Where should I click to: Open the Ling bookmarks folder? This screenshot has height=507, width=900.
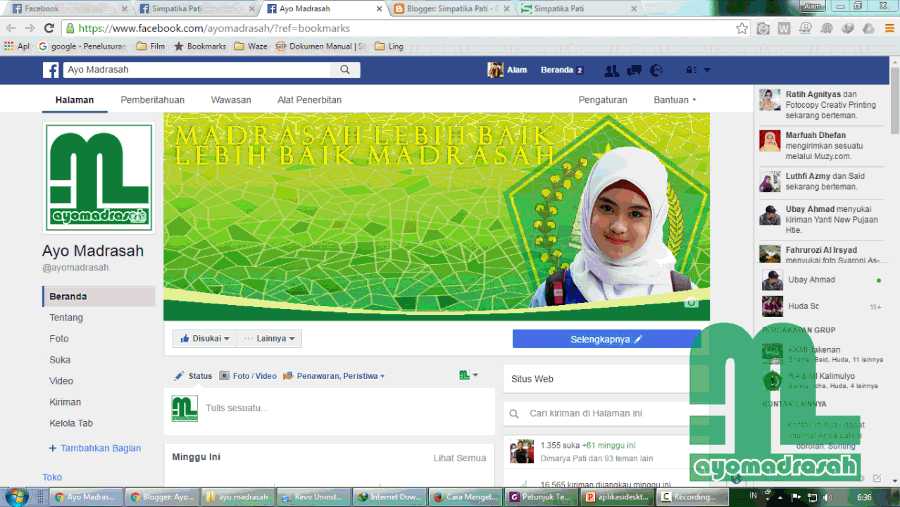(389, 46)
